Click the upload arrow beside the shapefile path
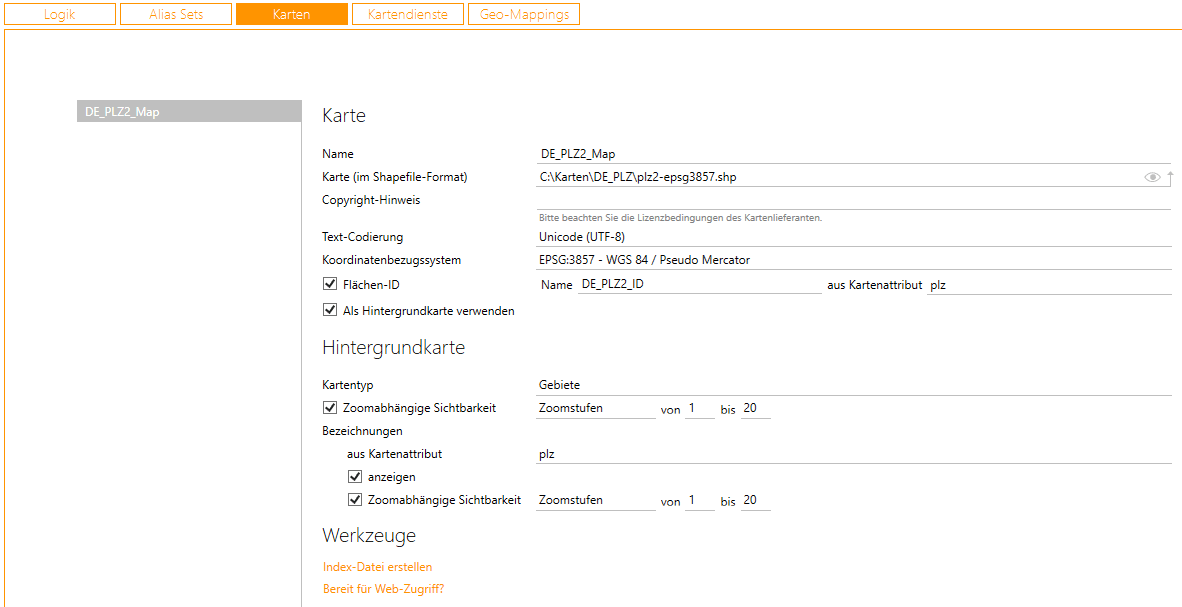The image size is (1182, 607). pyautogui.click(x=1169, y=177)
